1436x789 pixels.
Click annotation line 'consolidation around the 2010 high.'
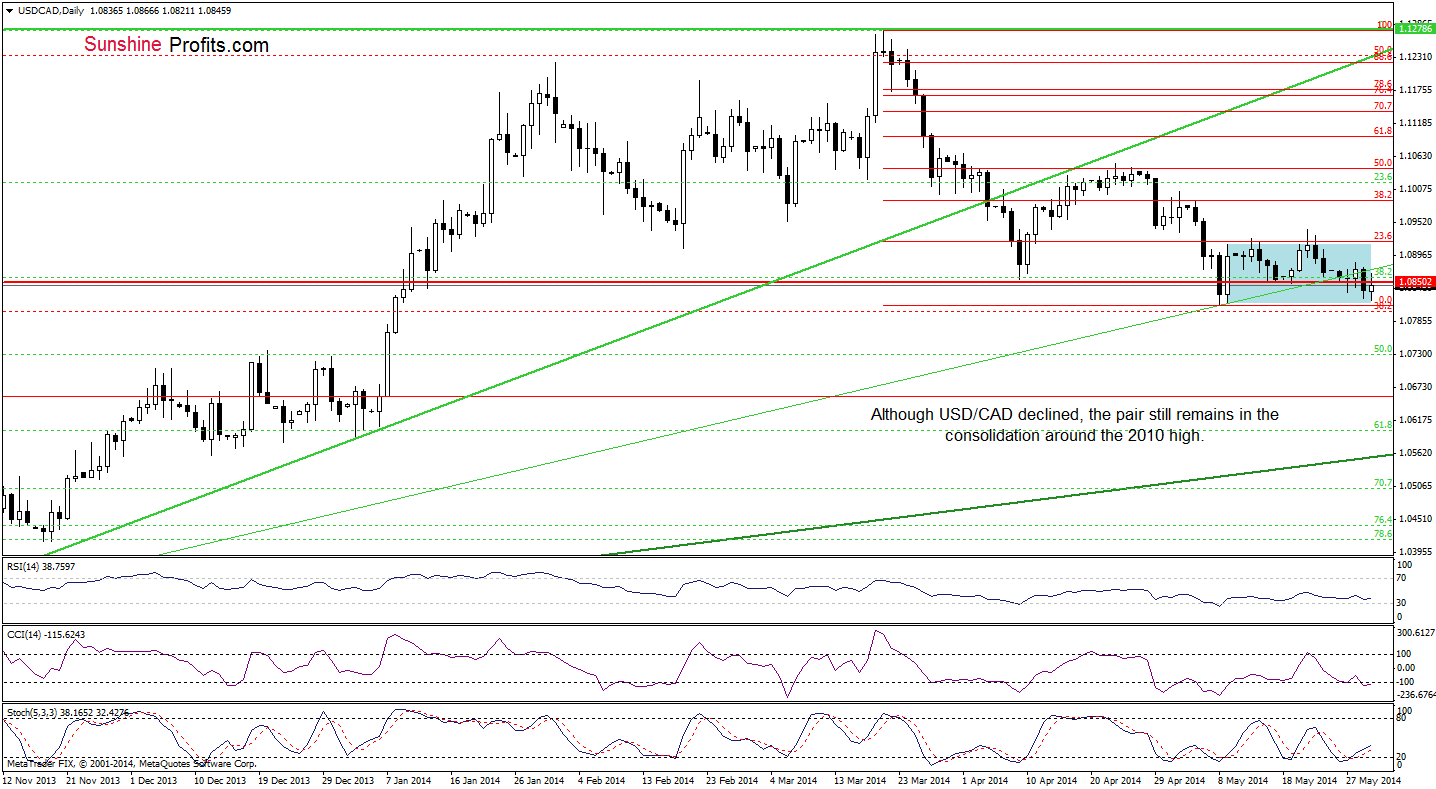pyautogui.click(x=1074, y=436)
